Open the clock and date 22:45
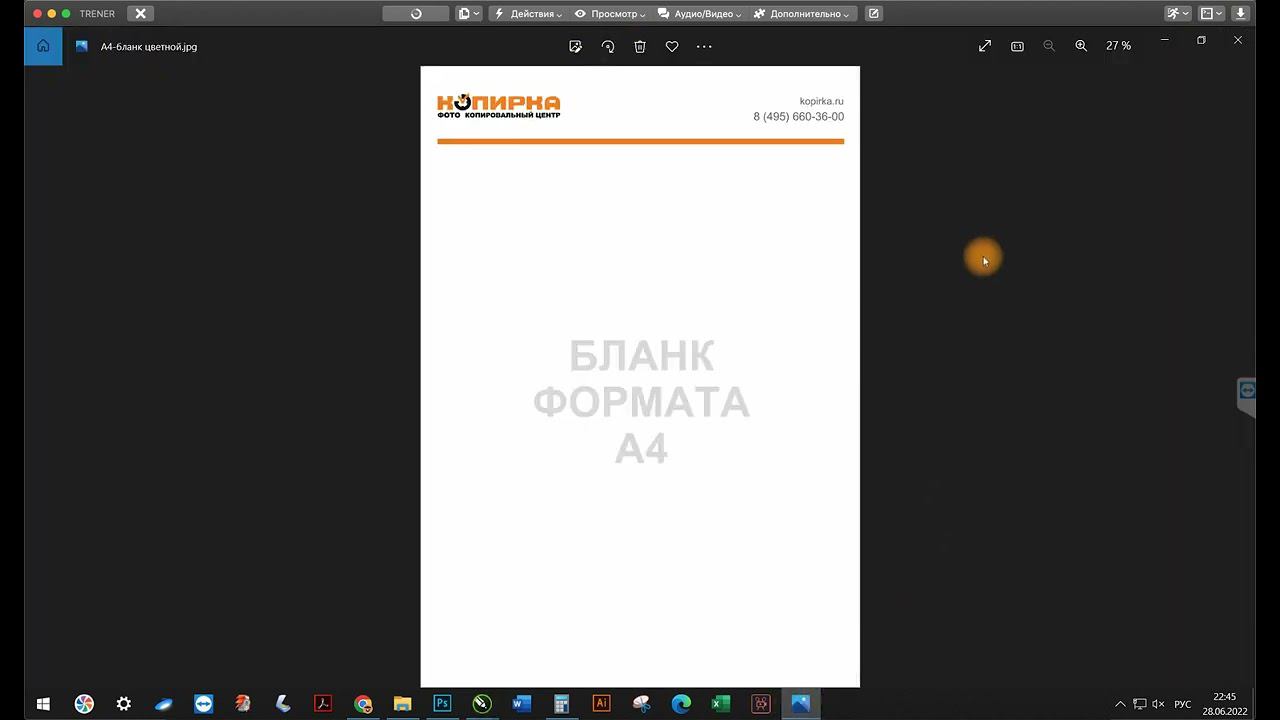This screenshot has width=1280, height=720. [x=1224, y=704]
